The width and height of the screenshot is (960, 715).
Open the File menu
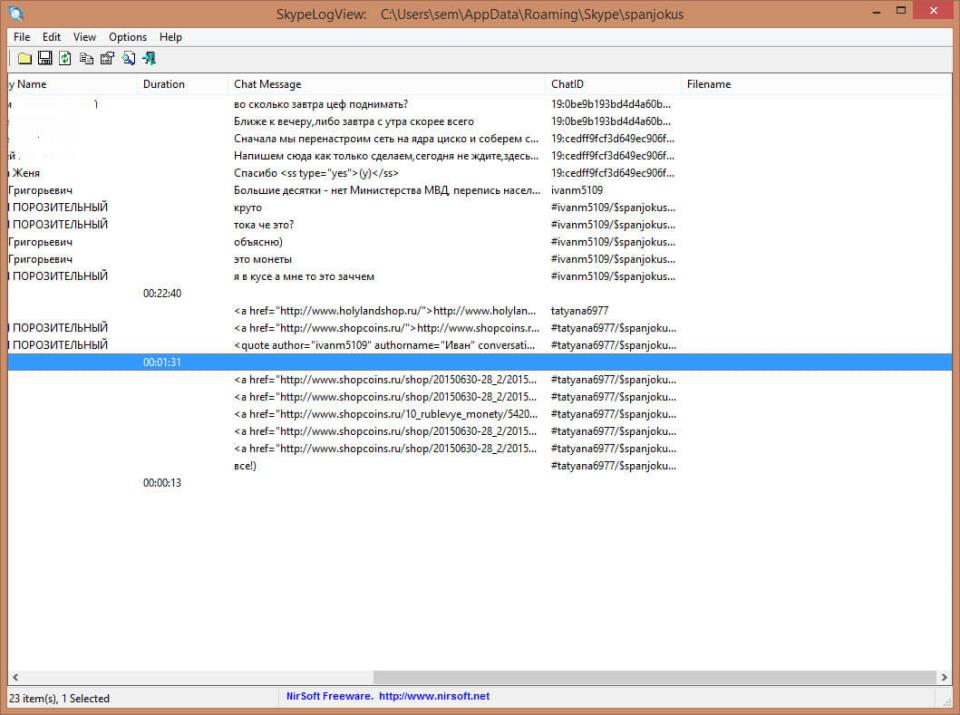click(x=22, y=37)
